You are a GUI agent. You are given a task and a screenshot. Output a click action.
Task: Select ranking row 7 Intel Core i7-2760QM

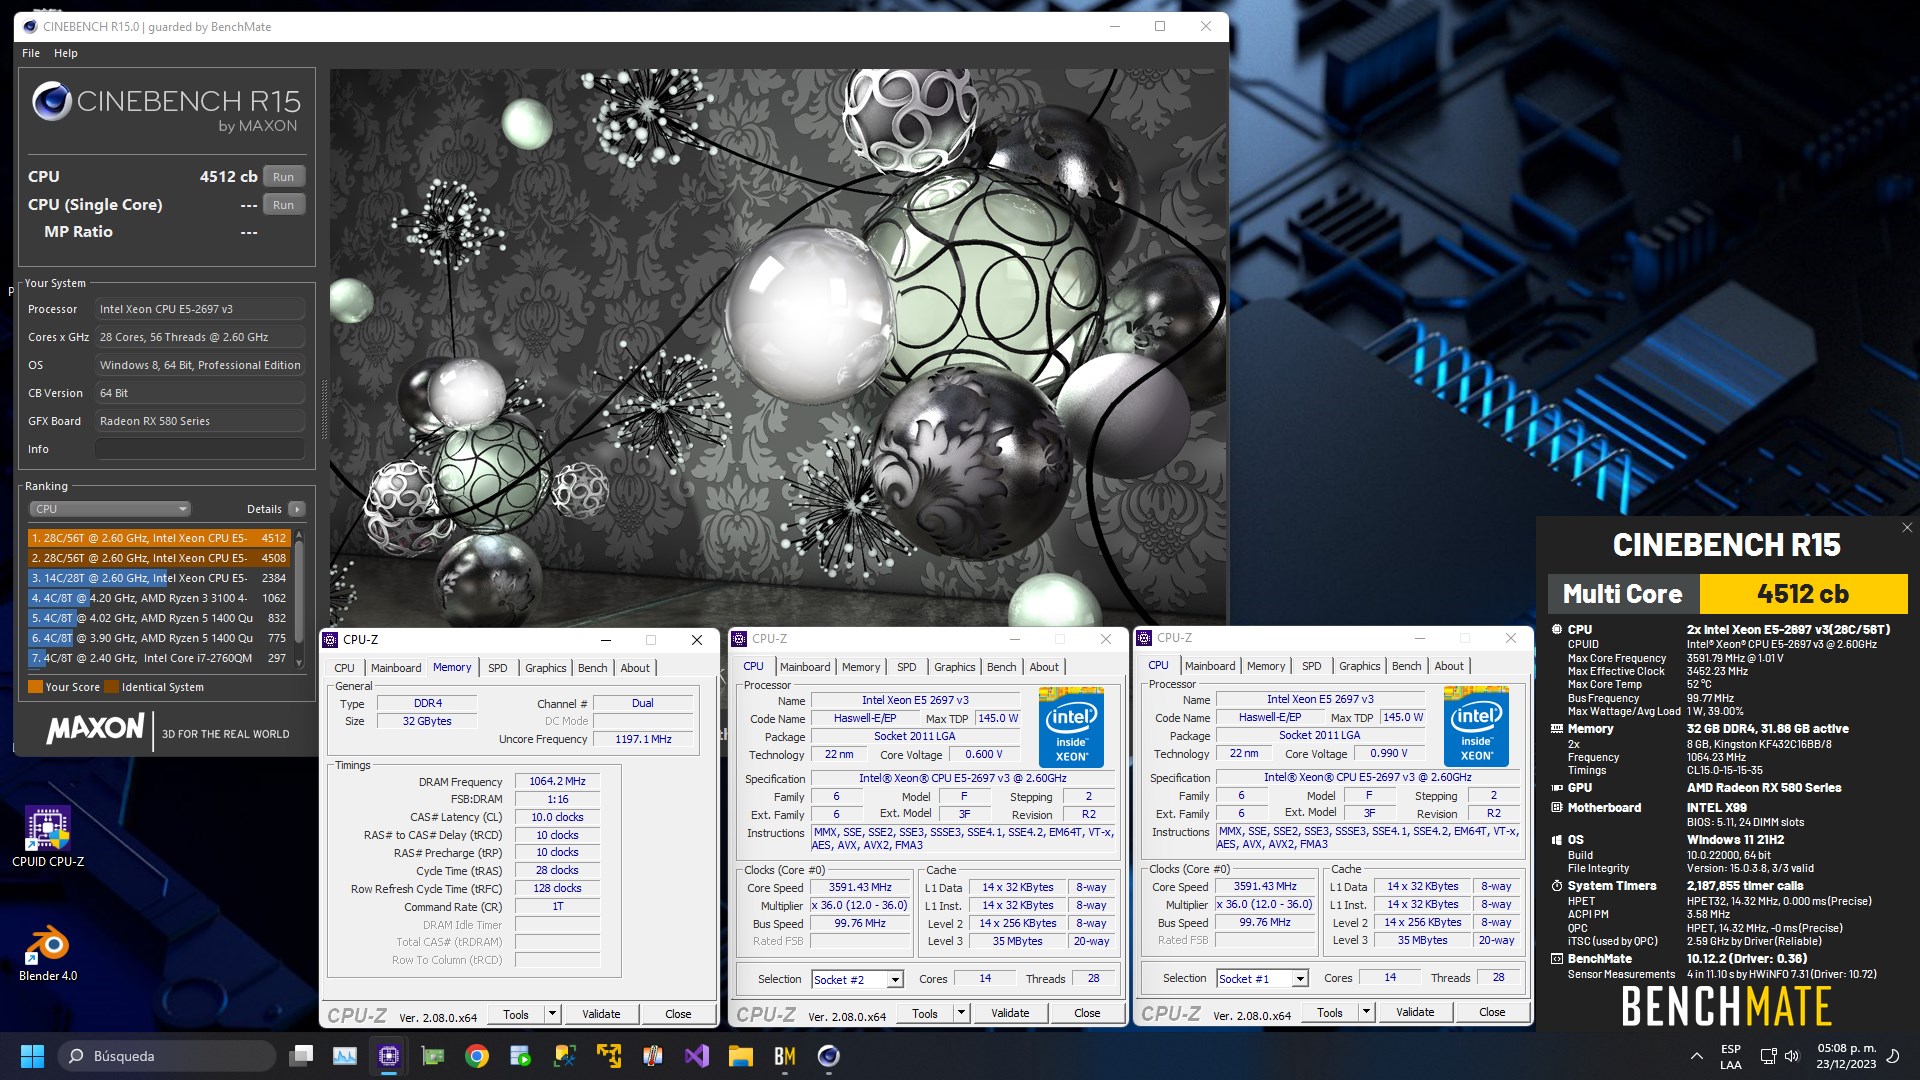coord(159,658)
